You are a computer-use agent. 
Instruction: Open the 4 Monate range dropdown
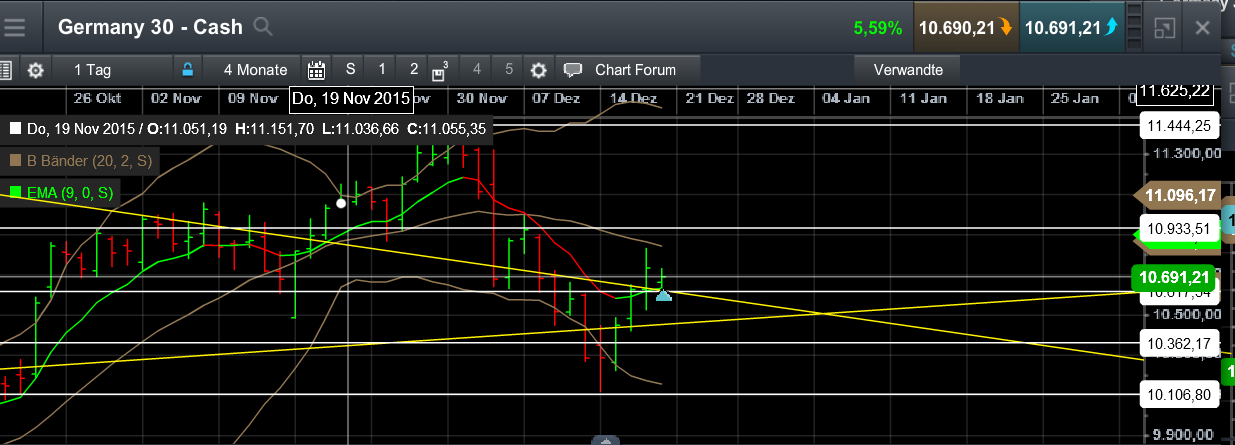pyautogui.click(x=255, y=70)
